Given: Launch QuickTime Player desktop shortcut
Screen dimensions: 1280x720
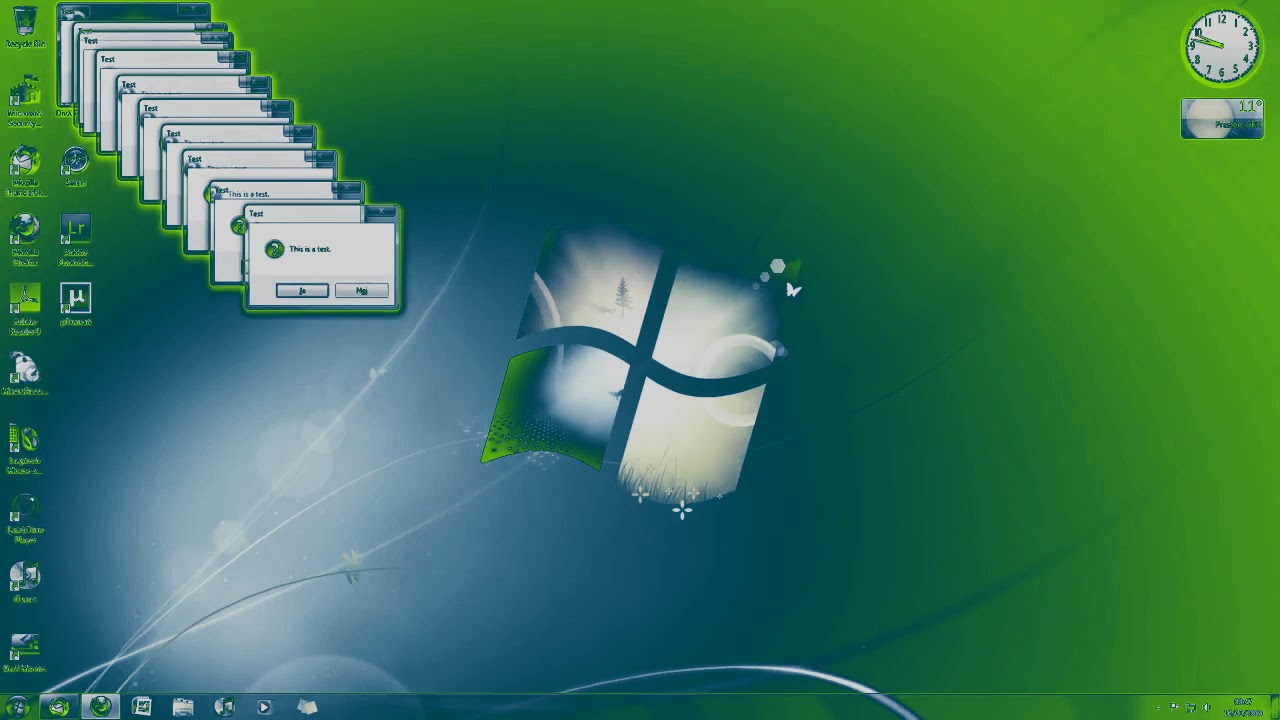Looking at the screenshot, I should pyautogui.click(x=25, y=520).
